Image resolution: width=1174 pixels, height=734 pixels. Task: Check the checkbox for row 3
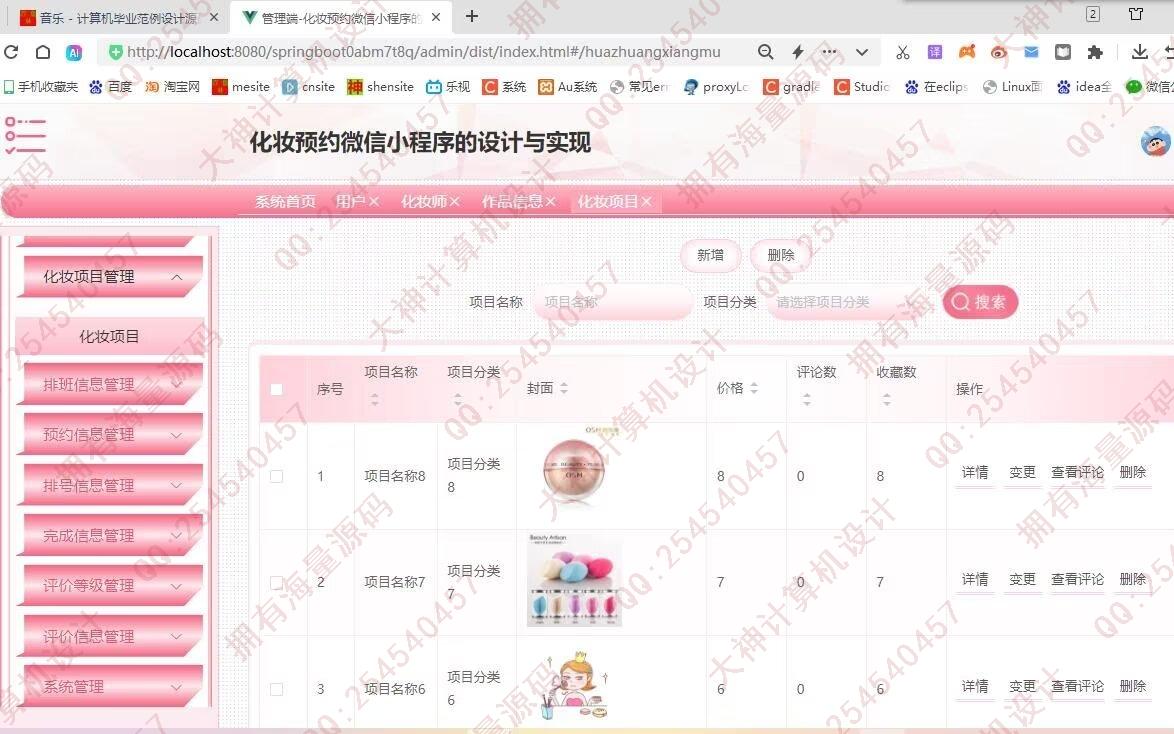point(277,689)
